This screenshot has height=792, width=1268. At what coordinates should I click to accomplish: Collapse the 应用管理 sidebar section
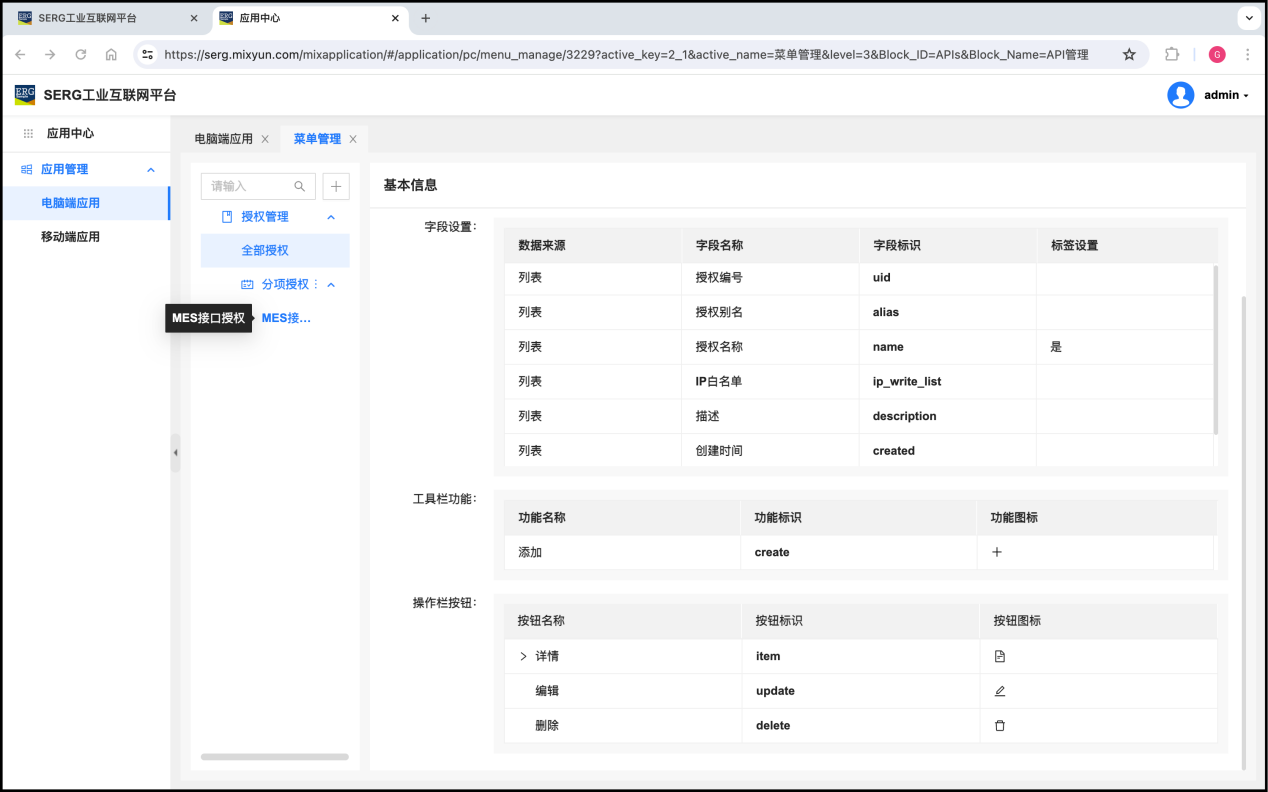[151, 170]
